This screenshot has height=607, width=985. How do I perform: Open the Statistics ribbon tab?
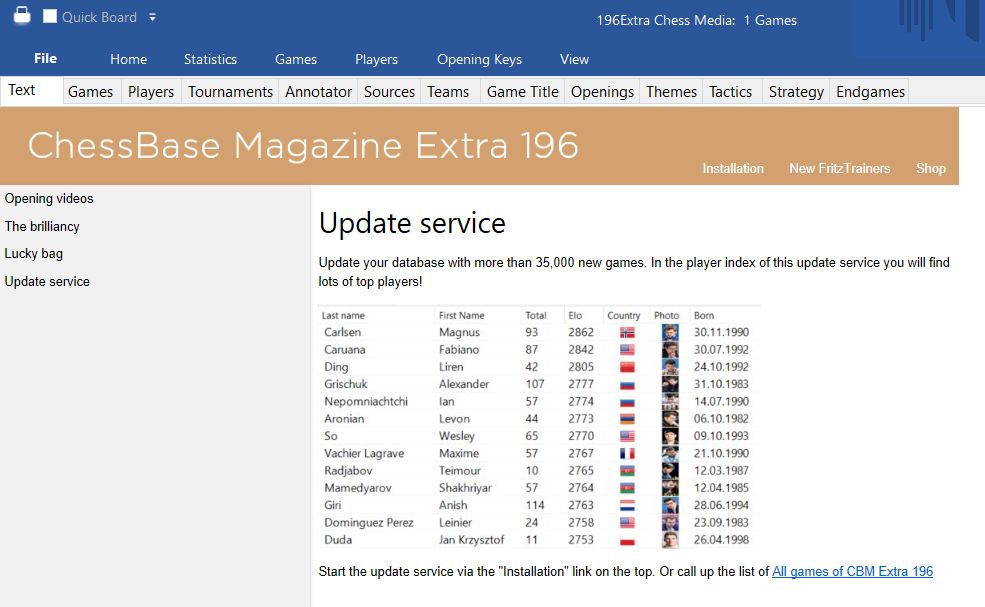210,59
